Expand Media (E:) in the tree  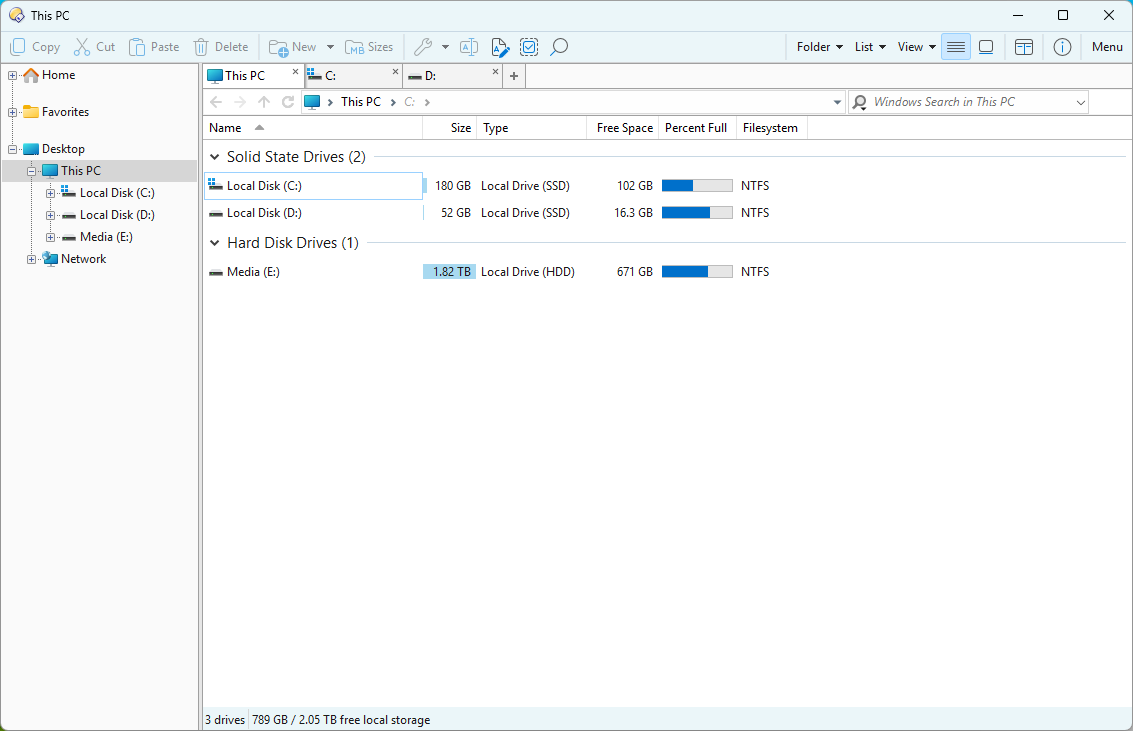pyautogui.click(x=50, y=237)
